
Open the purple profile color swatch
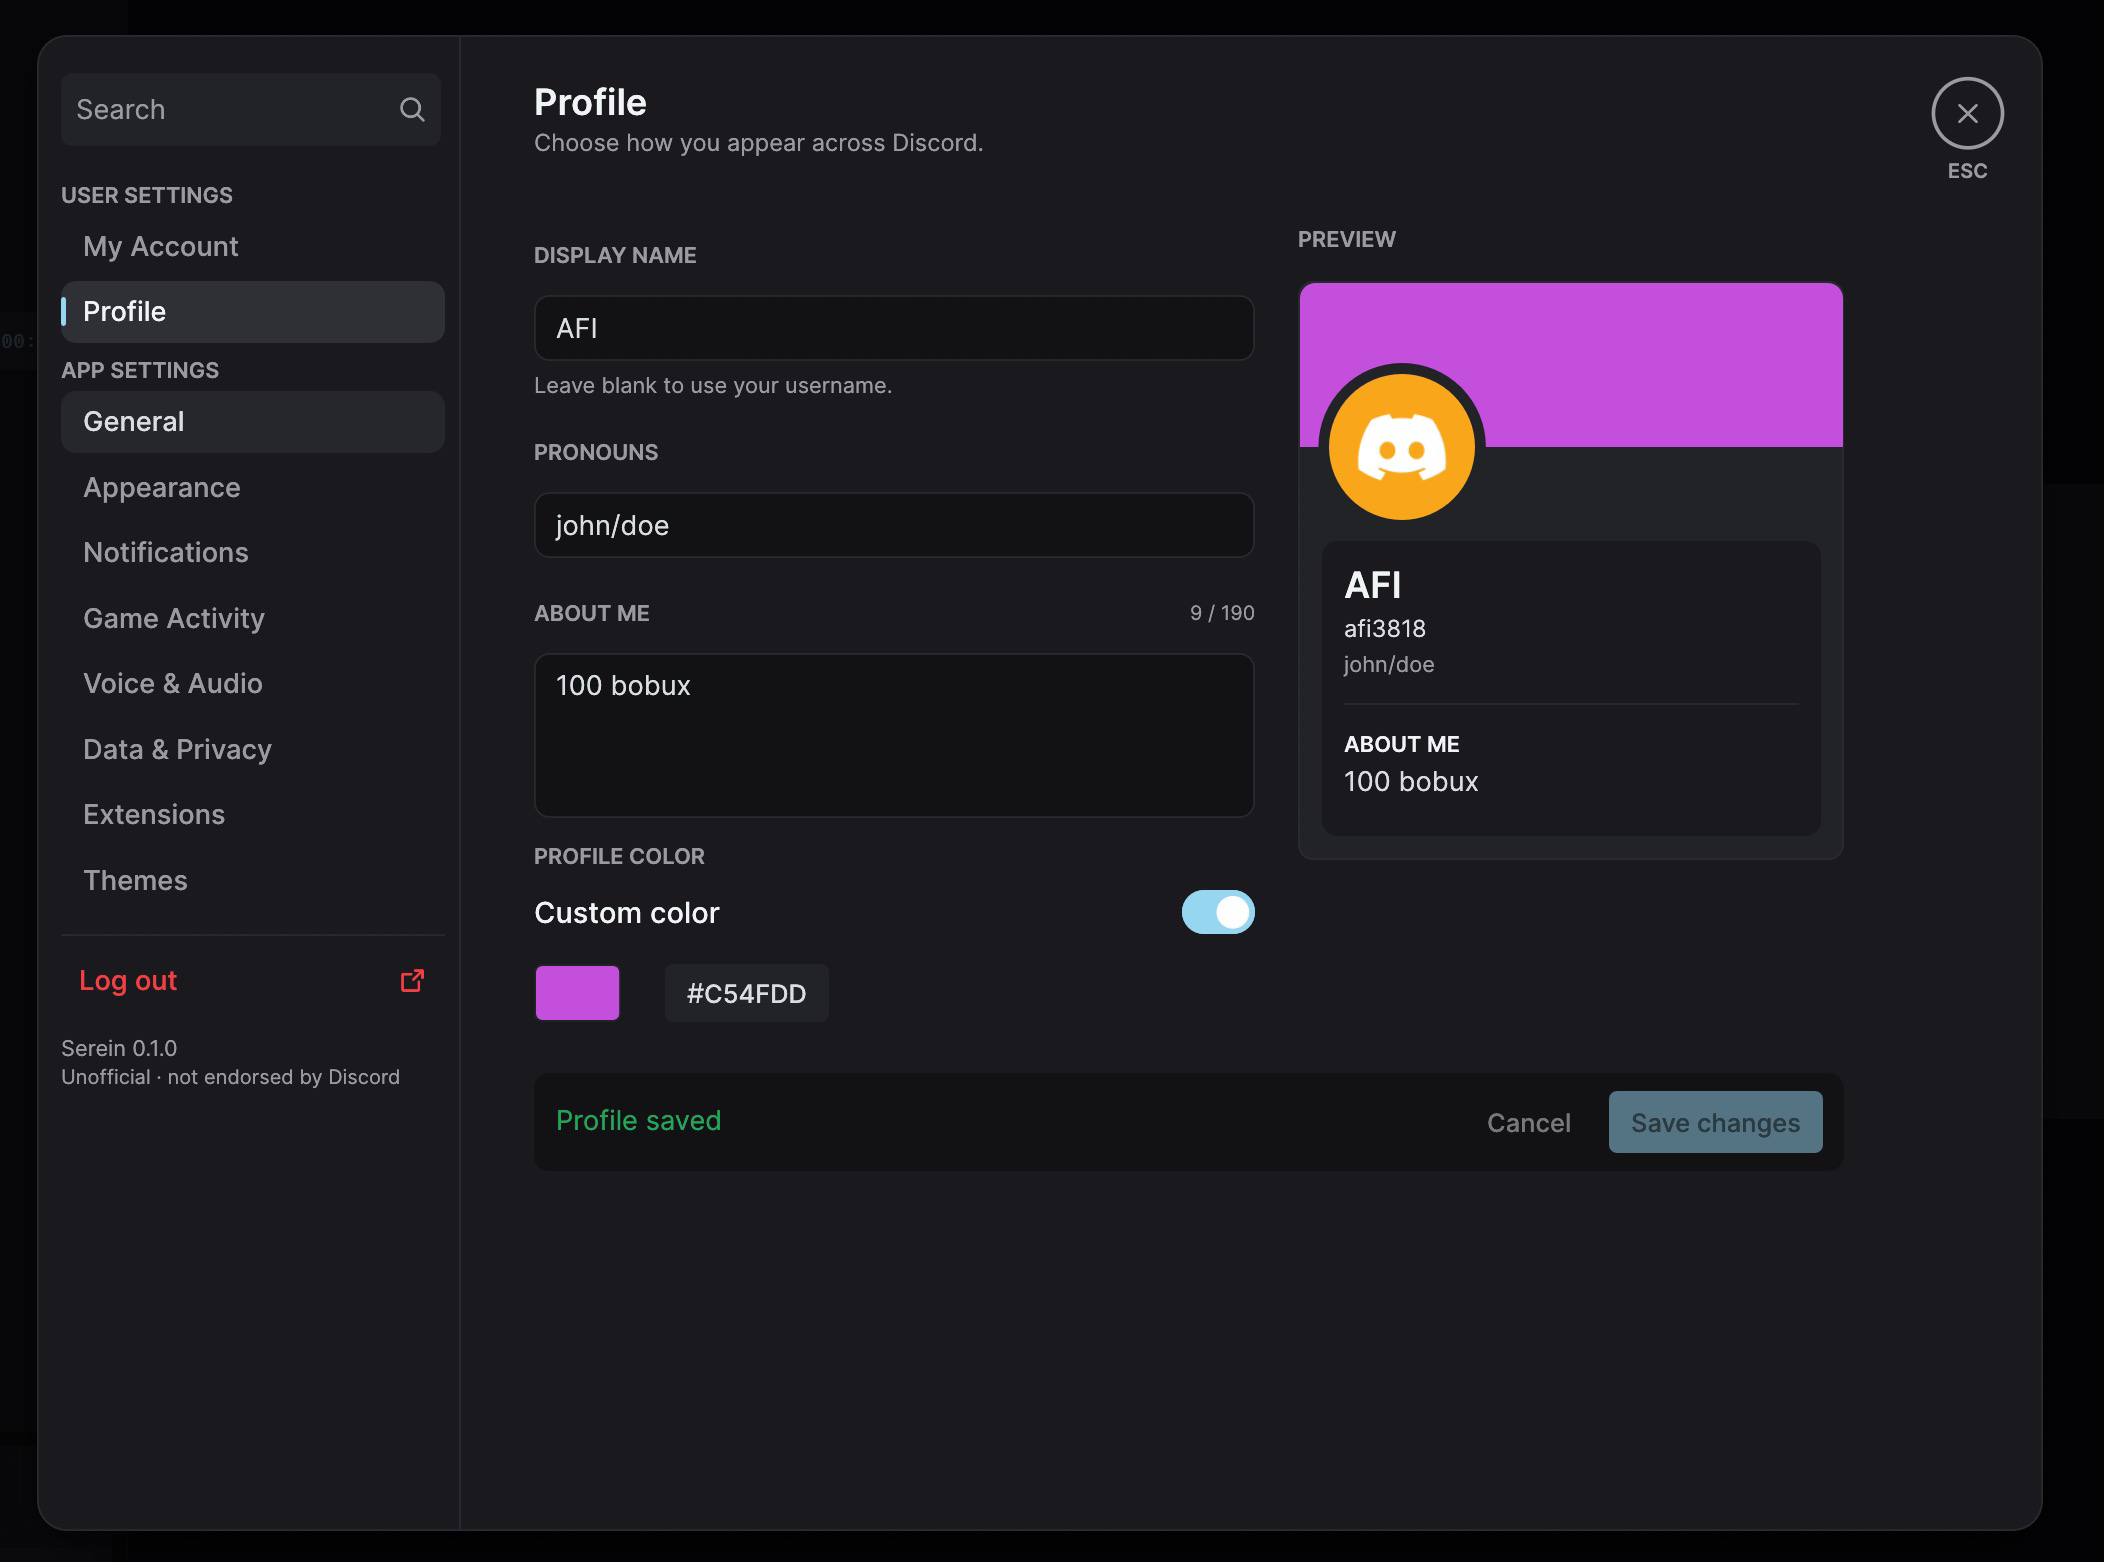(577, 993)
